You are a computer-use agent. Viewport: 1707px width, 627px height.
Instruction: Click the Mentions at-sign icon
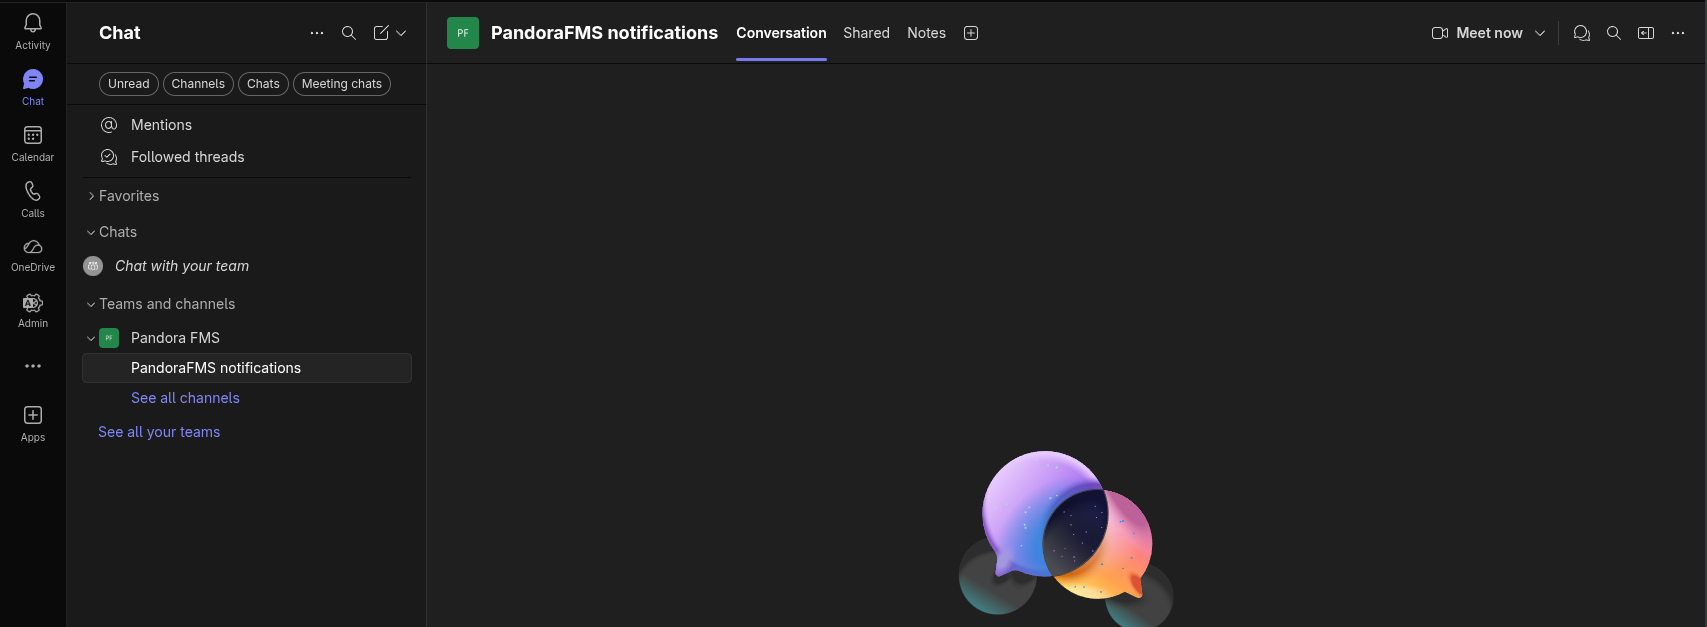pyautogui.click(x=109, y=125)
